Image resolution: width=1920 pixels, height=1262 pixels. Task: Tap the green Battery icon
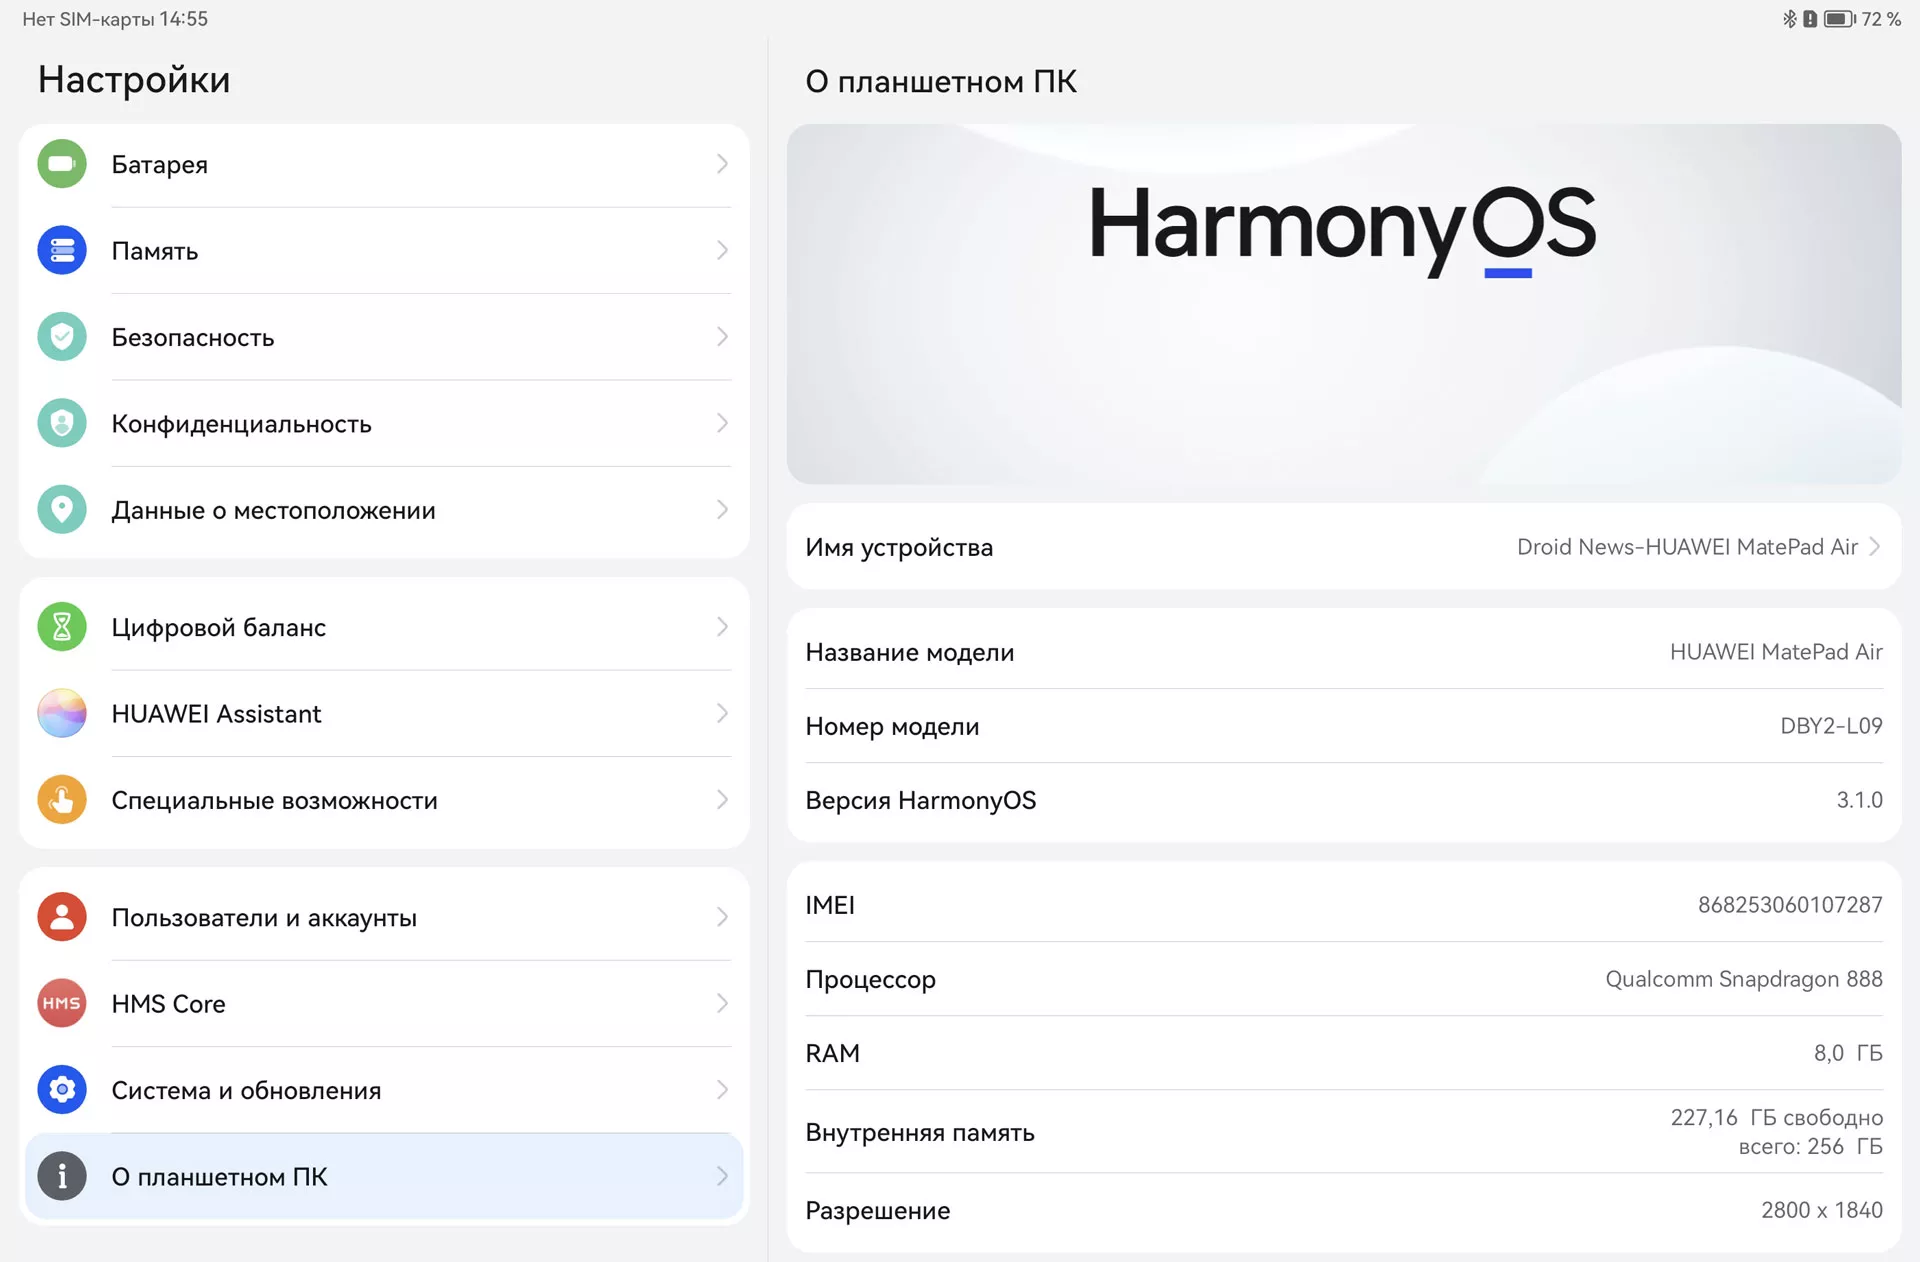62,164
